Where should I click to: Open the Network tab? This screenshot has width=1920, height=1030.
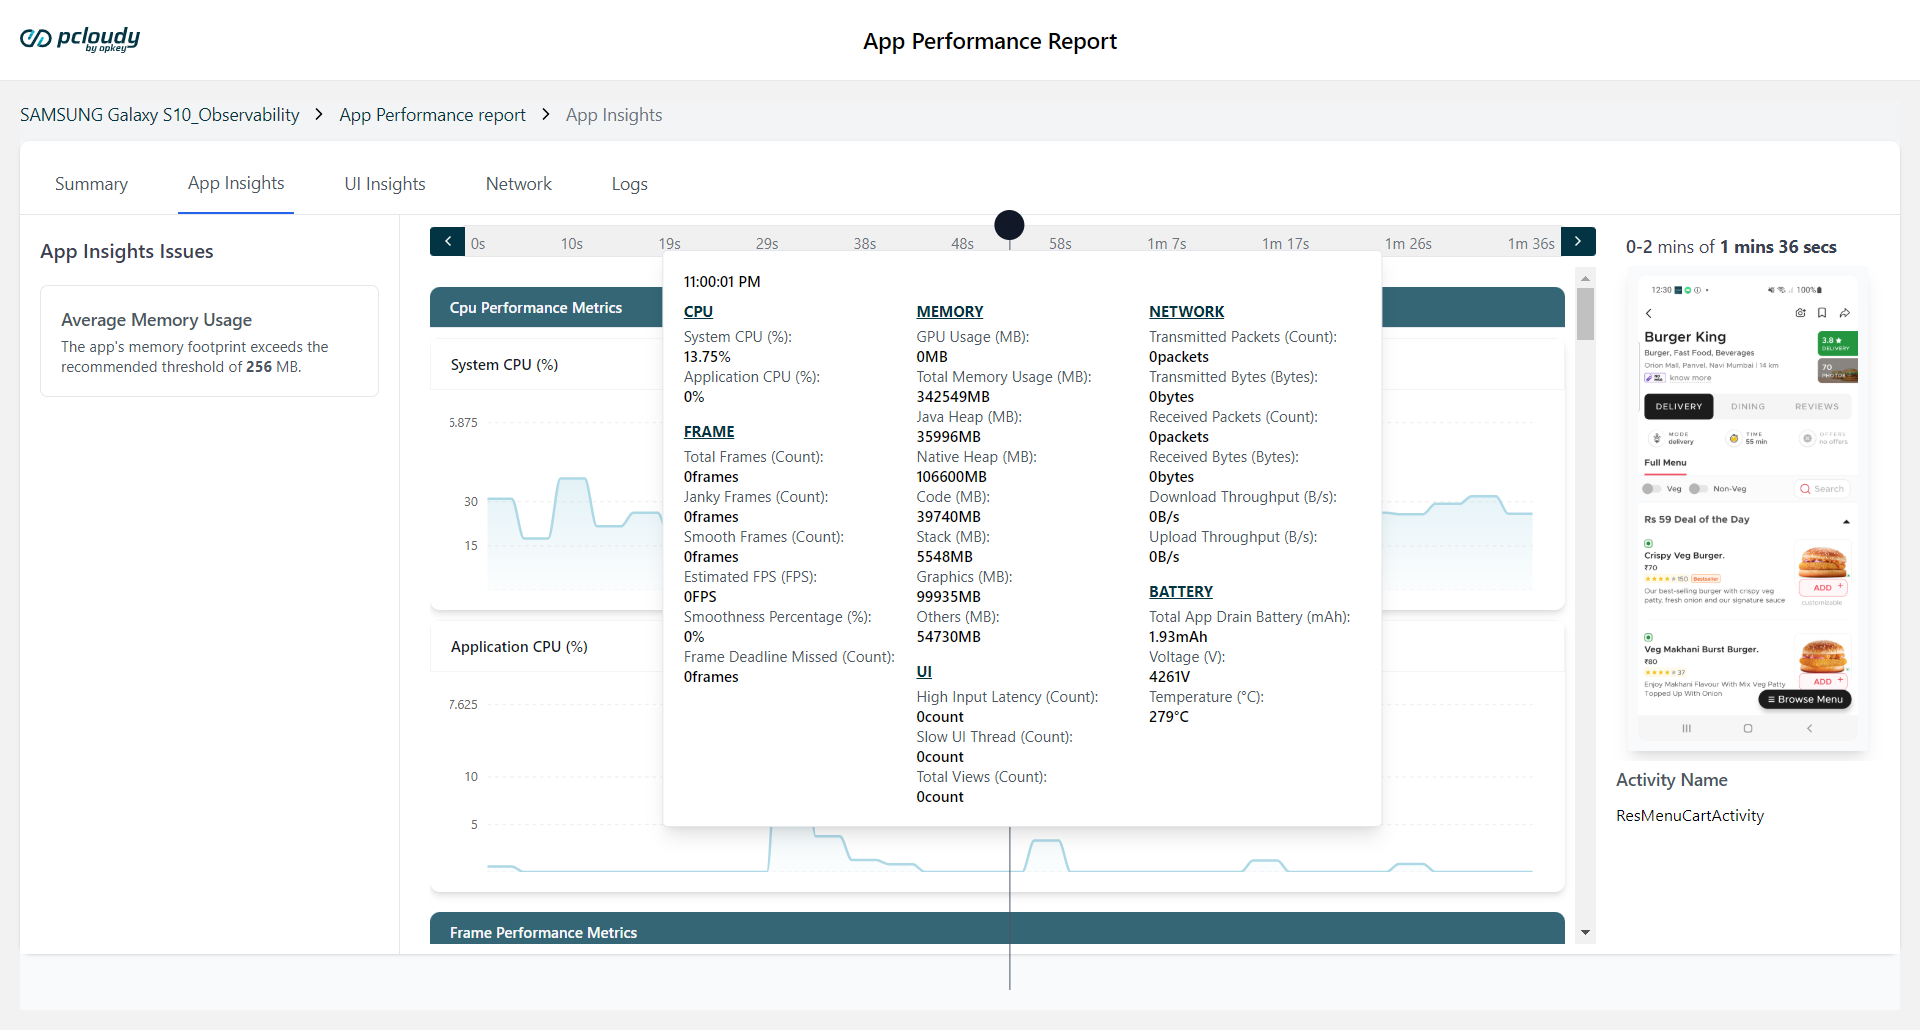tap(518, 184)
